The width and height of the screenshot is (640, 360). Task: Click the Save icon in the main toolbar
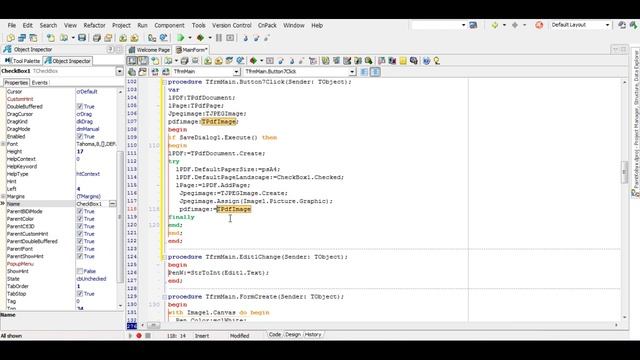pos(82,38)
